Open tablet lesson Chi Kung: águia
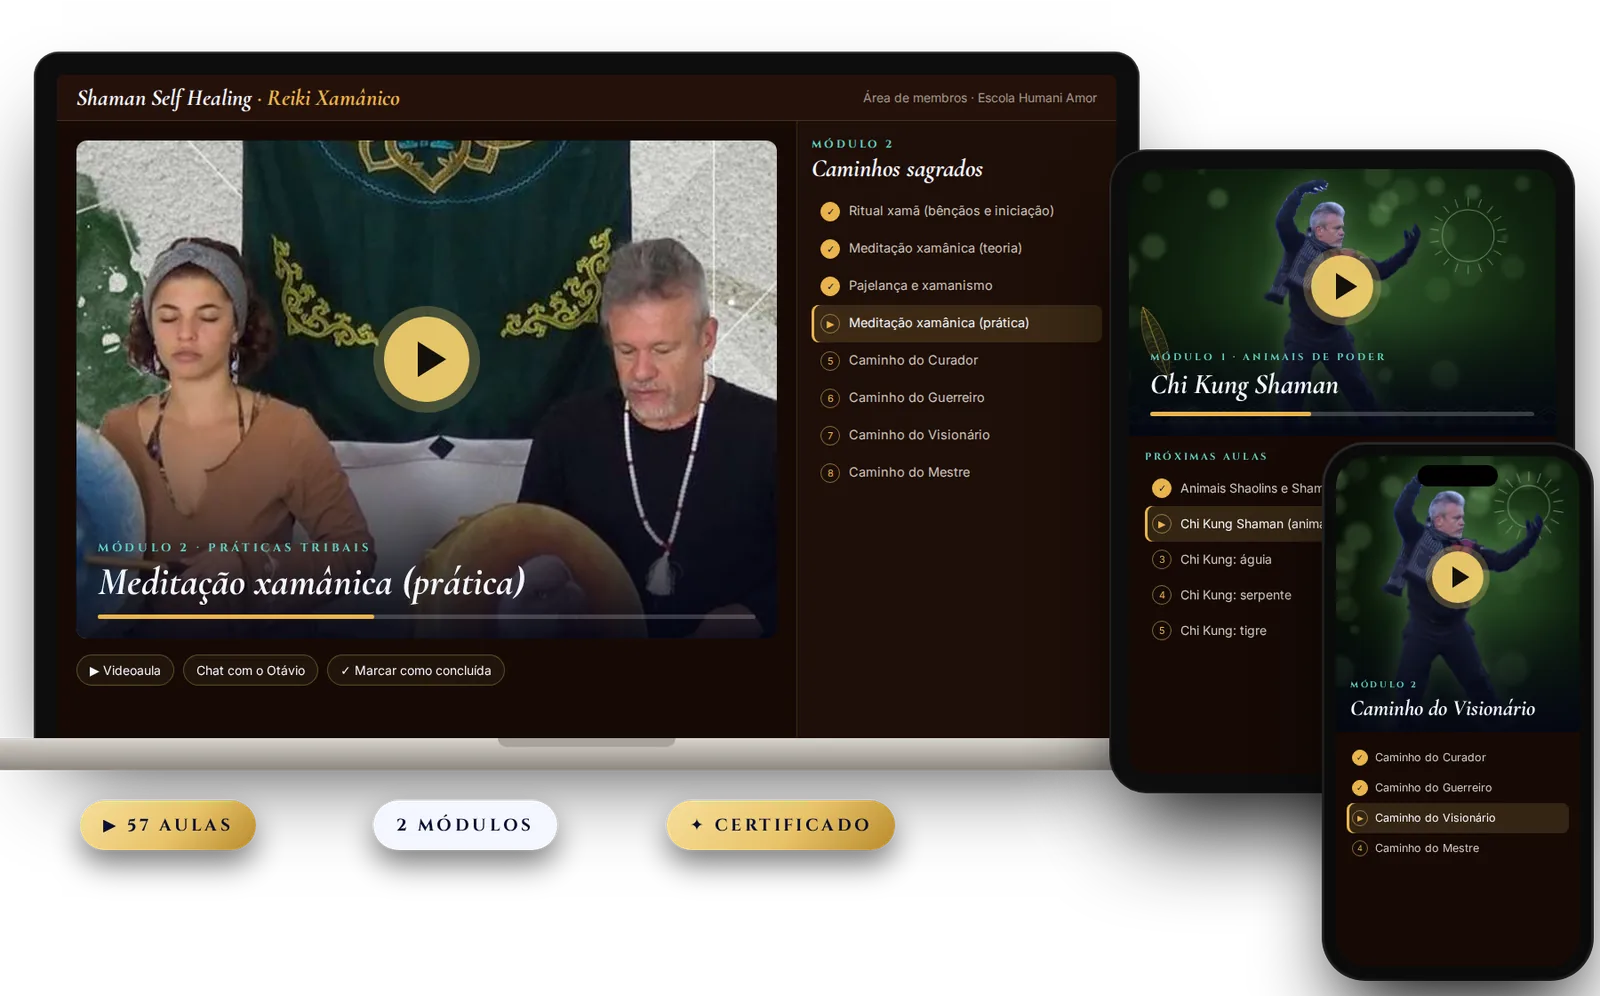The width and height of the screenshot is (1600, 996). pos(1234,559)
